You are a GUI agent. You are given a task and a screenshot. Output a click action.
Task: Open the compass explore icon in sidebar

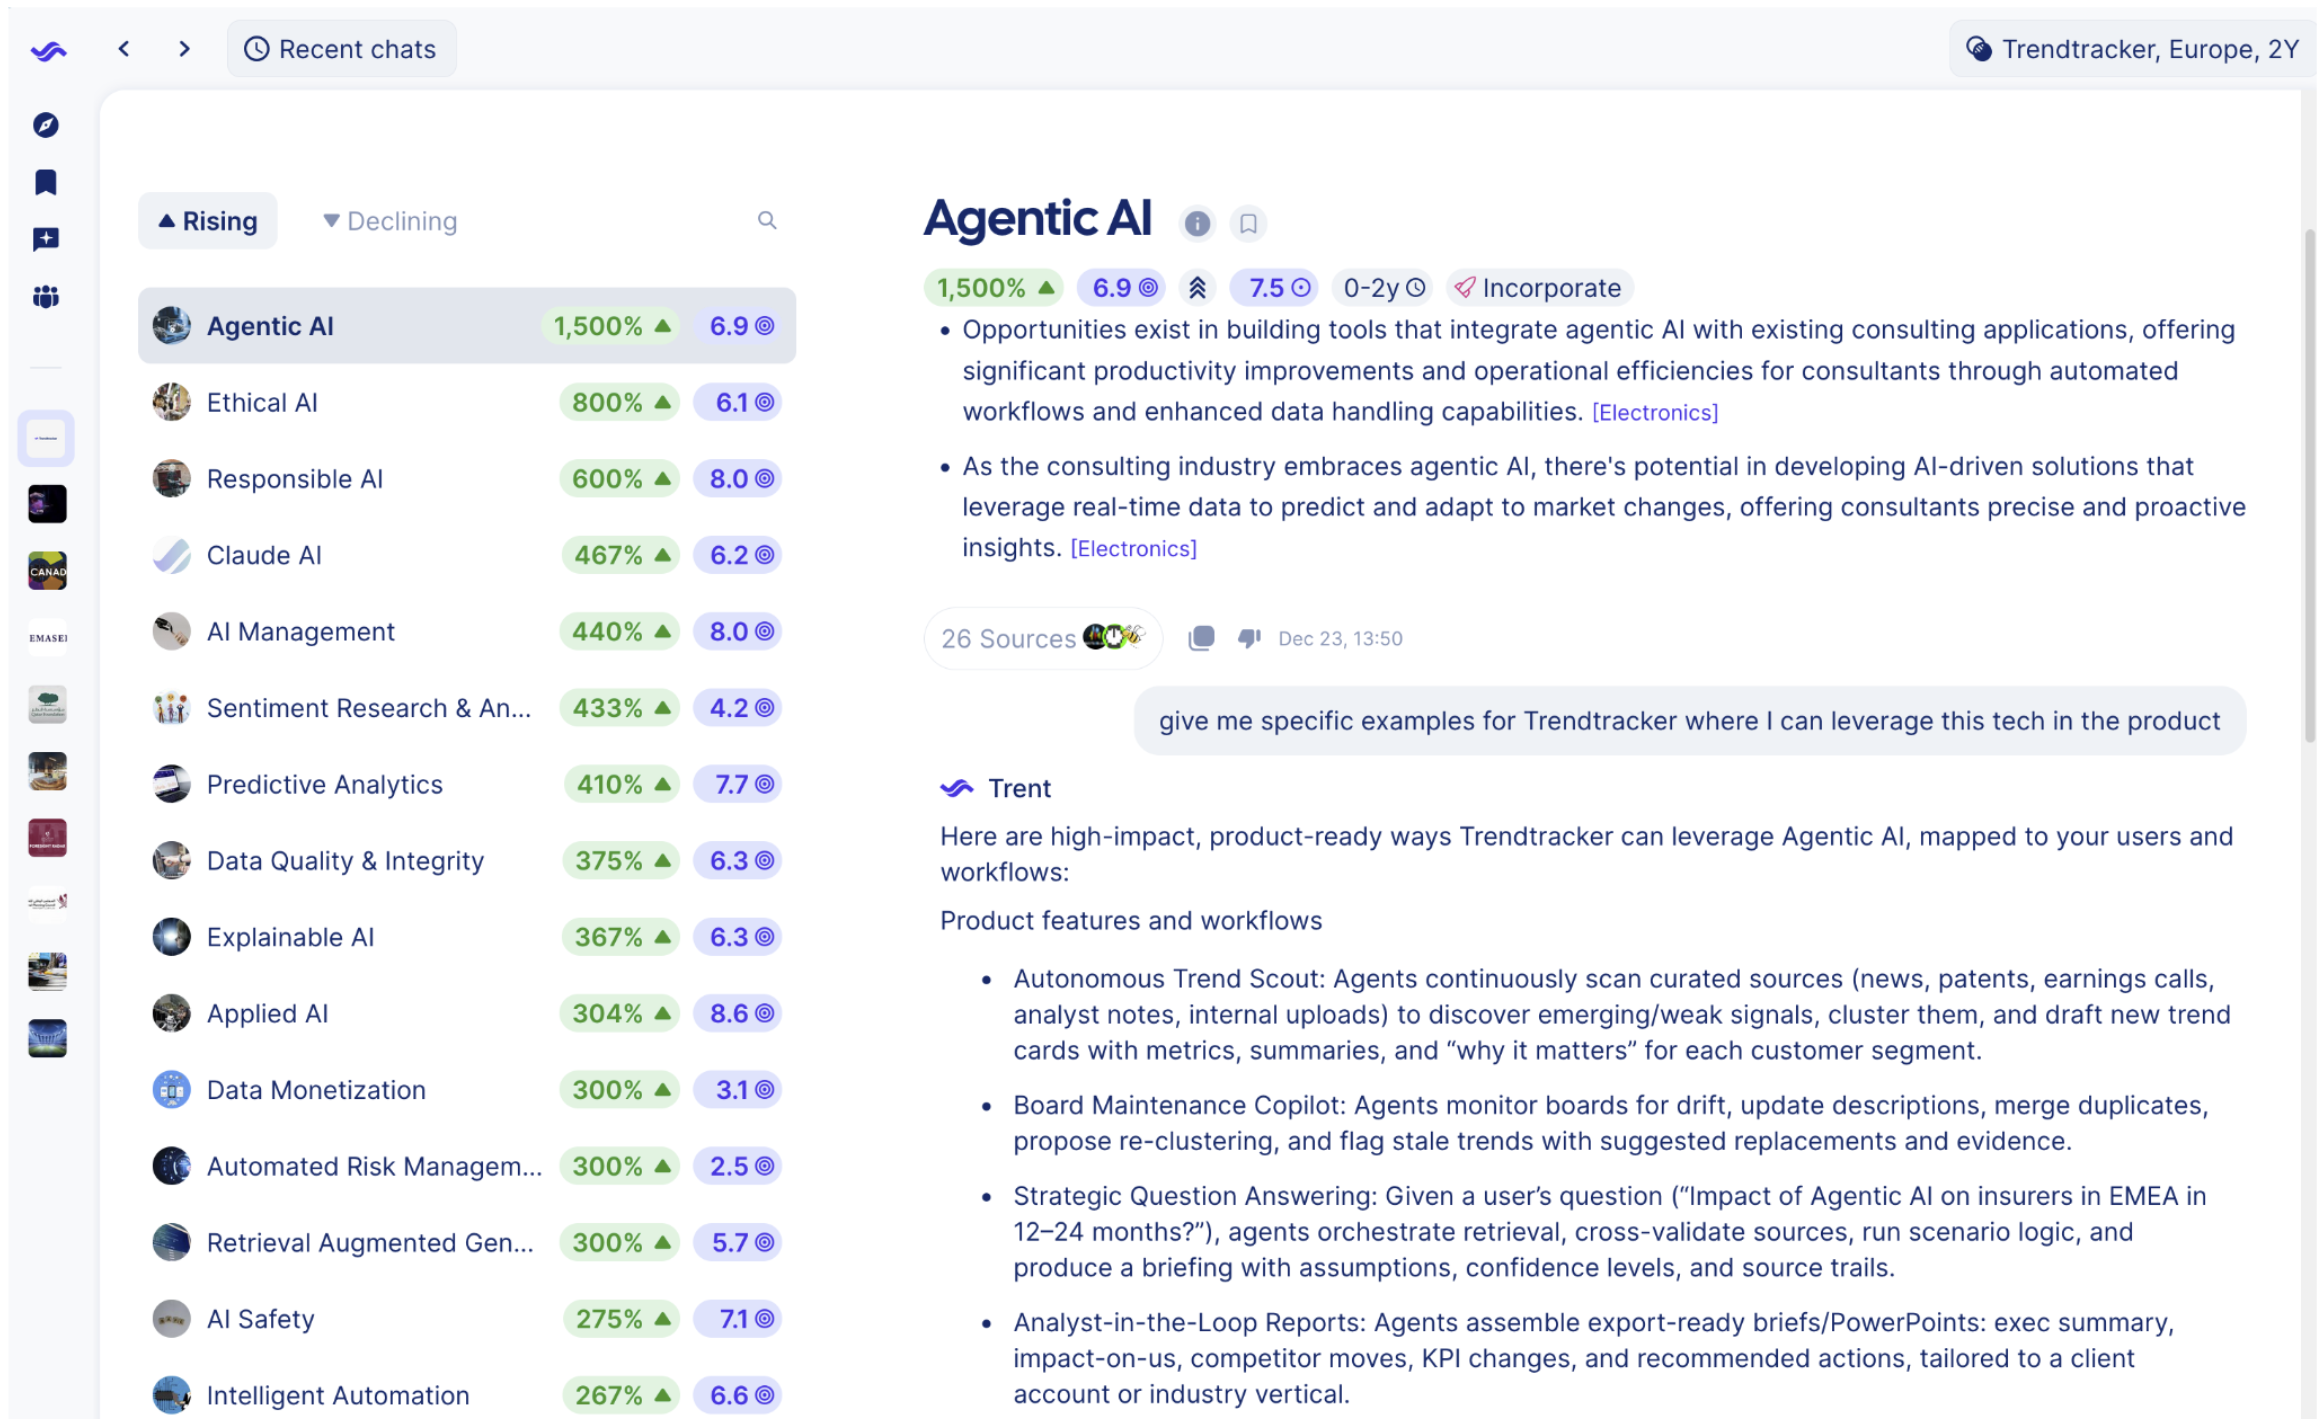(46, 125)
